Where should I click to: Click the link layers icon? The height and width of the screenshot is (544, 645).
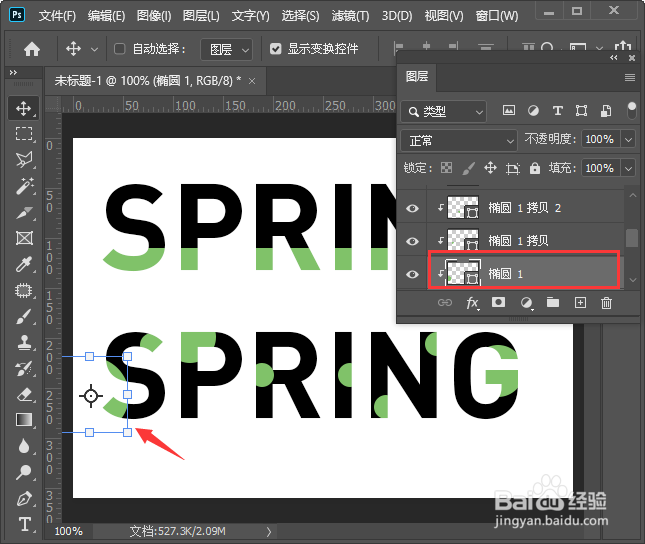[x=445, y=303]
